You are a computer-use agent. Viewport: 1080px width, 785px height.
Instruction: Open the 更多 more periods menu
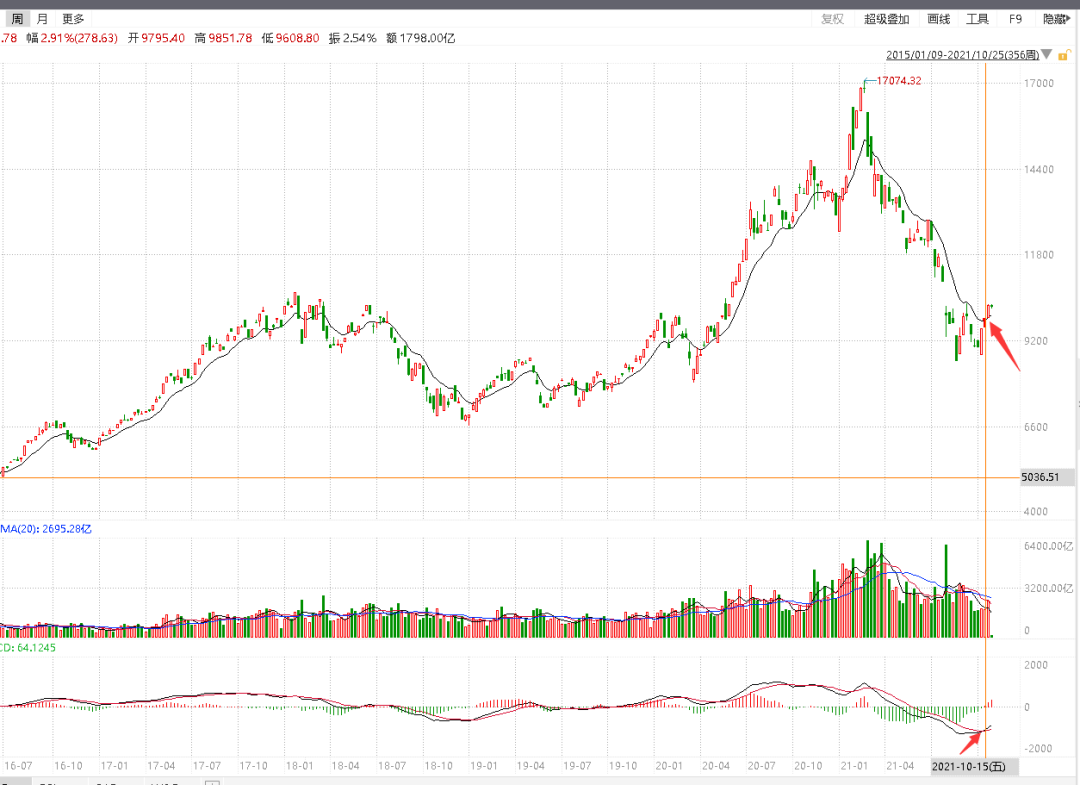tap(73, 19)
